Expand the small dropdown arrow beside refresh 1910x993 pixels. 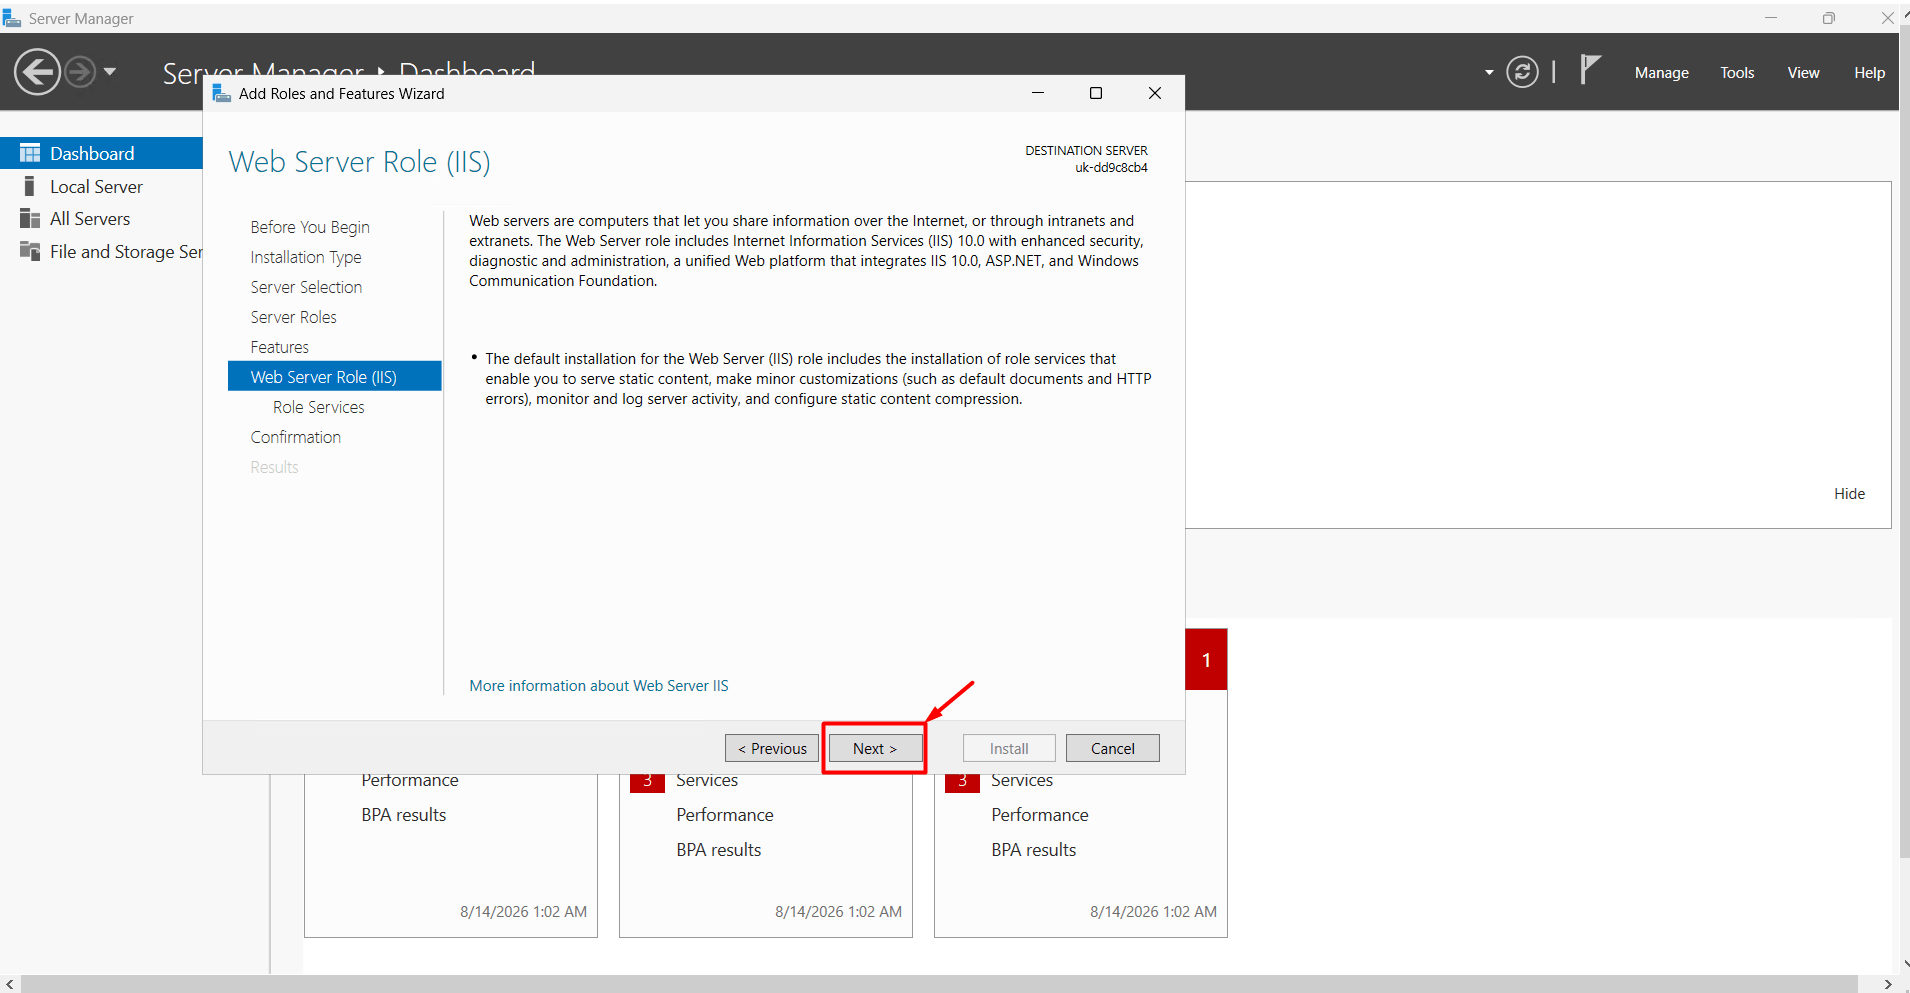coord(1489,73)
